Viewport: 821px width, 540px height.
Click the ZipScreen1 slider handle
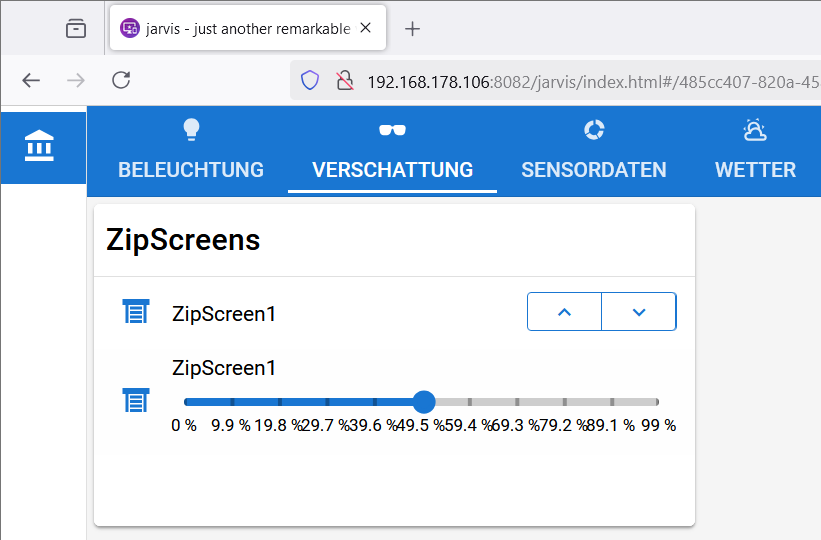pos(424,402)
